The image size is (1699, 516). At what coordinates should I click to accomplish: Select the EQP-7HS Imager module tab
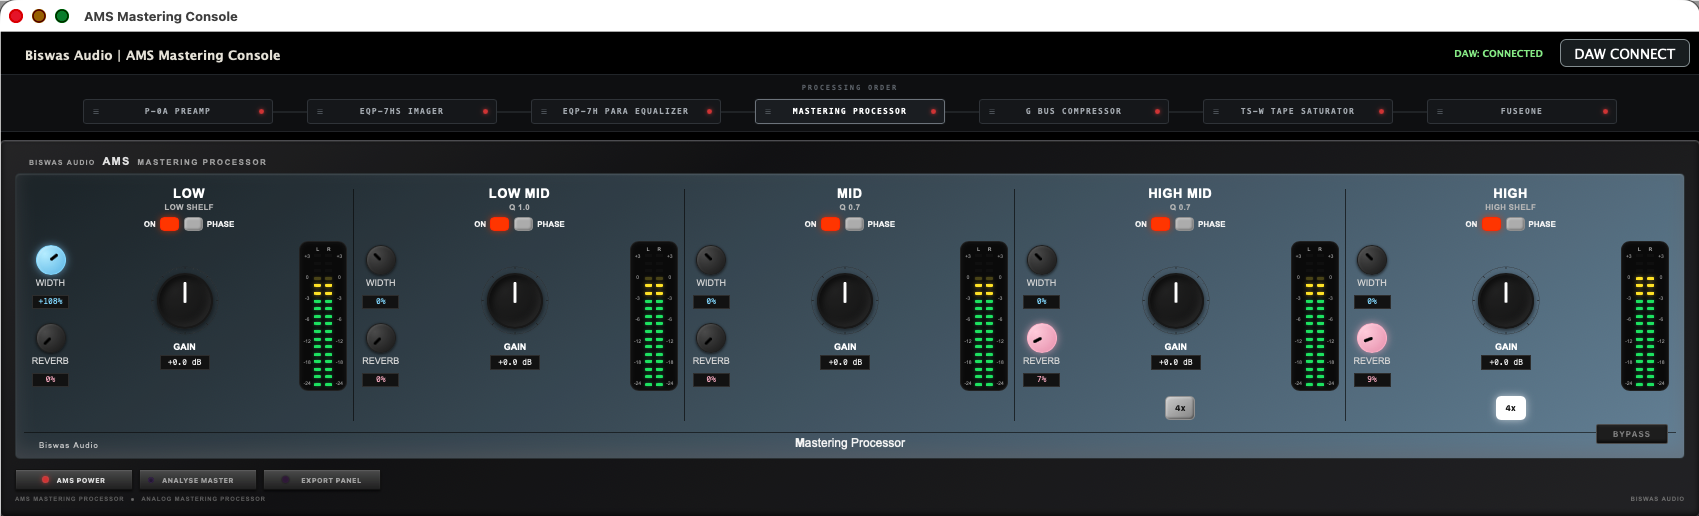click(x=402, y=111)
